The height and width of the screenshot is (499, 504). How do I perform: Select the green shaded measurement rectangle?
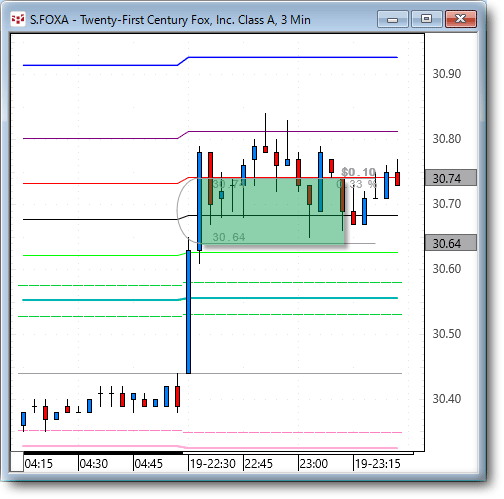coord(273,211)
